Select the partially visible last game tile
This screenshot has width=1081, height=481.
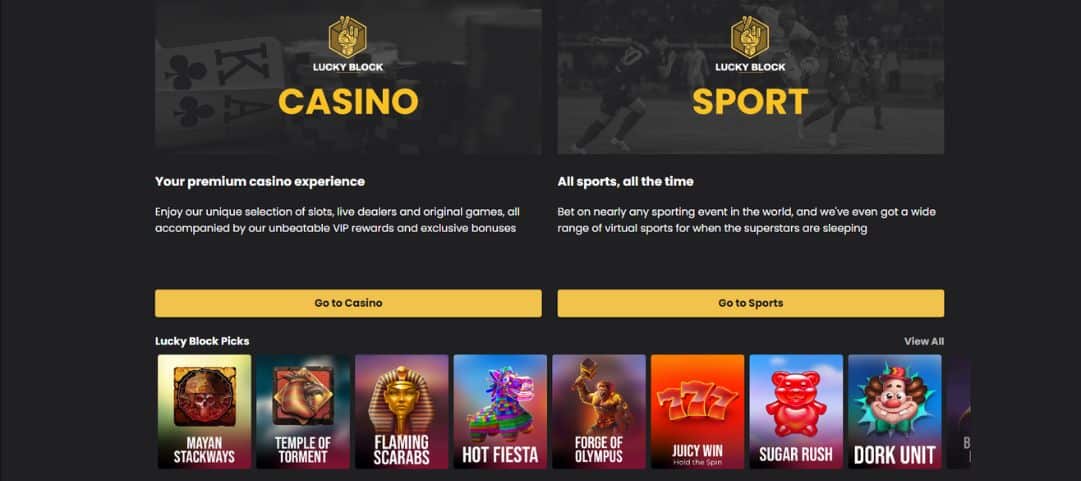point(958,412)
